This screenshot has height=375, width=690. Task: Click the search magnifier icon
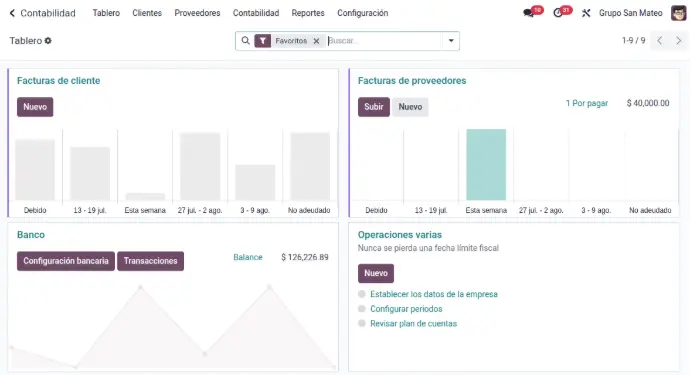pyautogui.click(x=246, y=40)
